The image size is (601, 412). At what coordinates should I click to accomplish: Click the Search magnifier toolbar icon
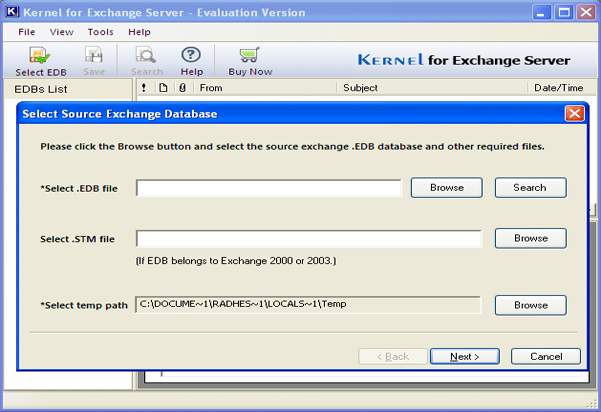pyautogui.click(x=146, y=57)
